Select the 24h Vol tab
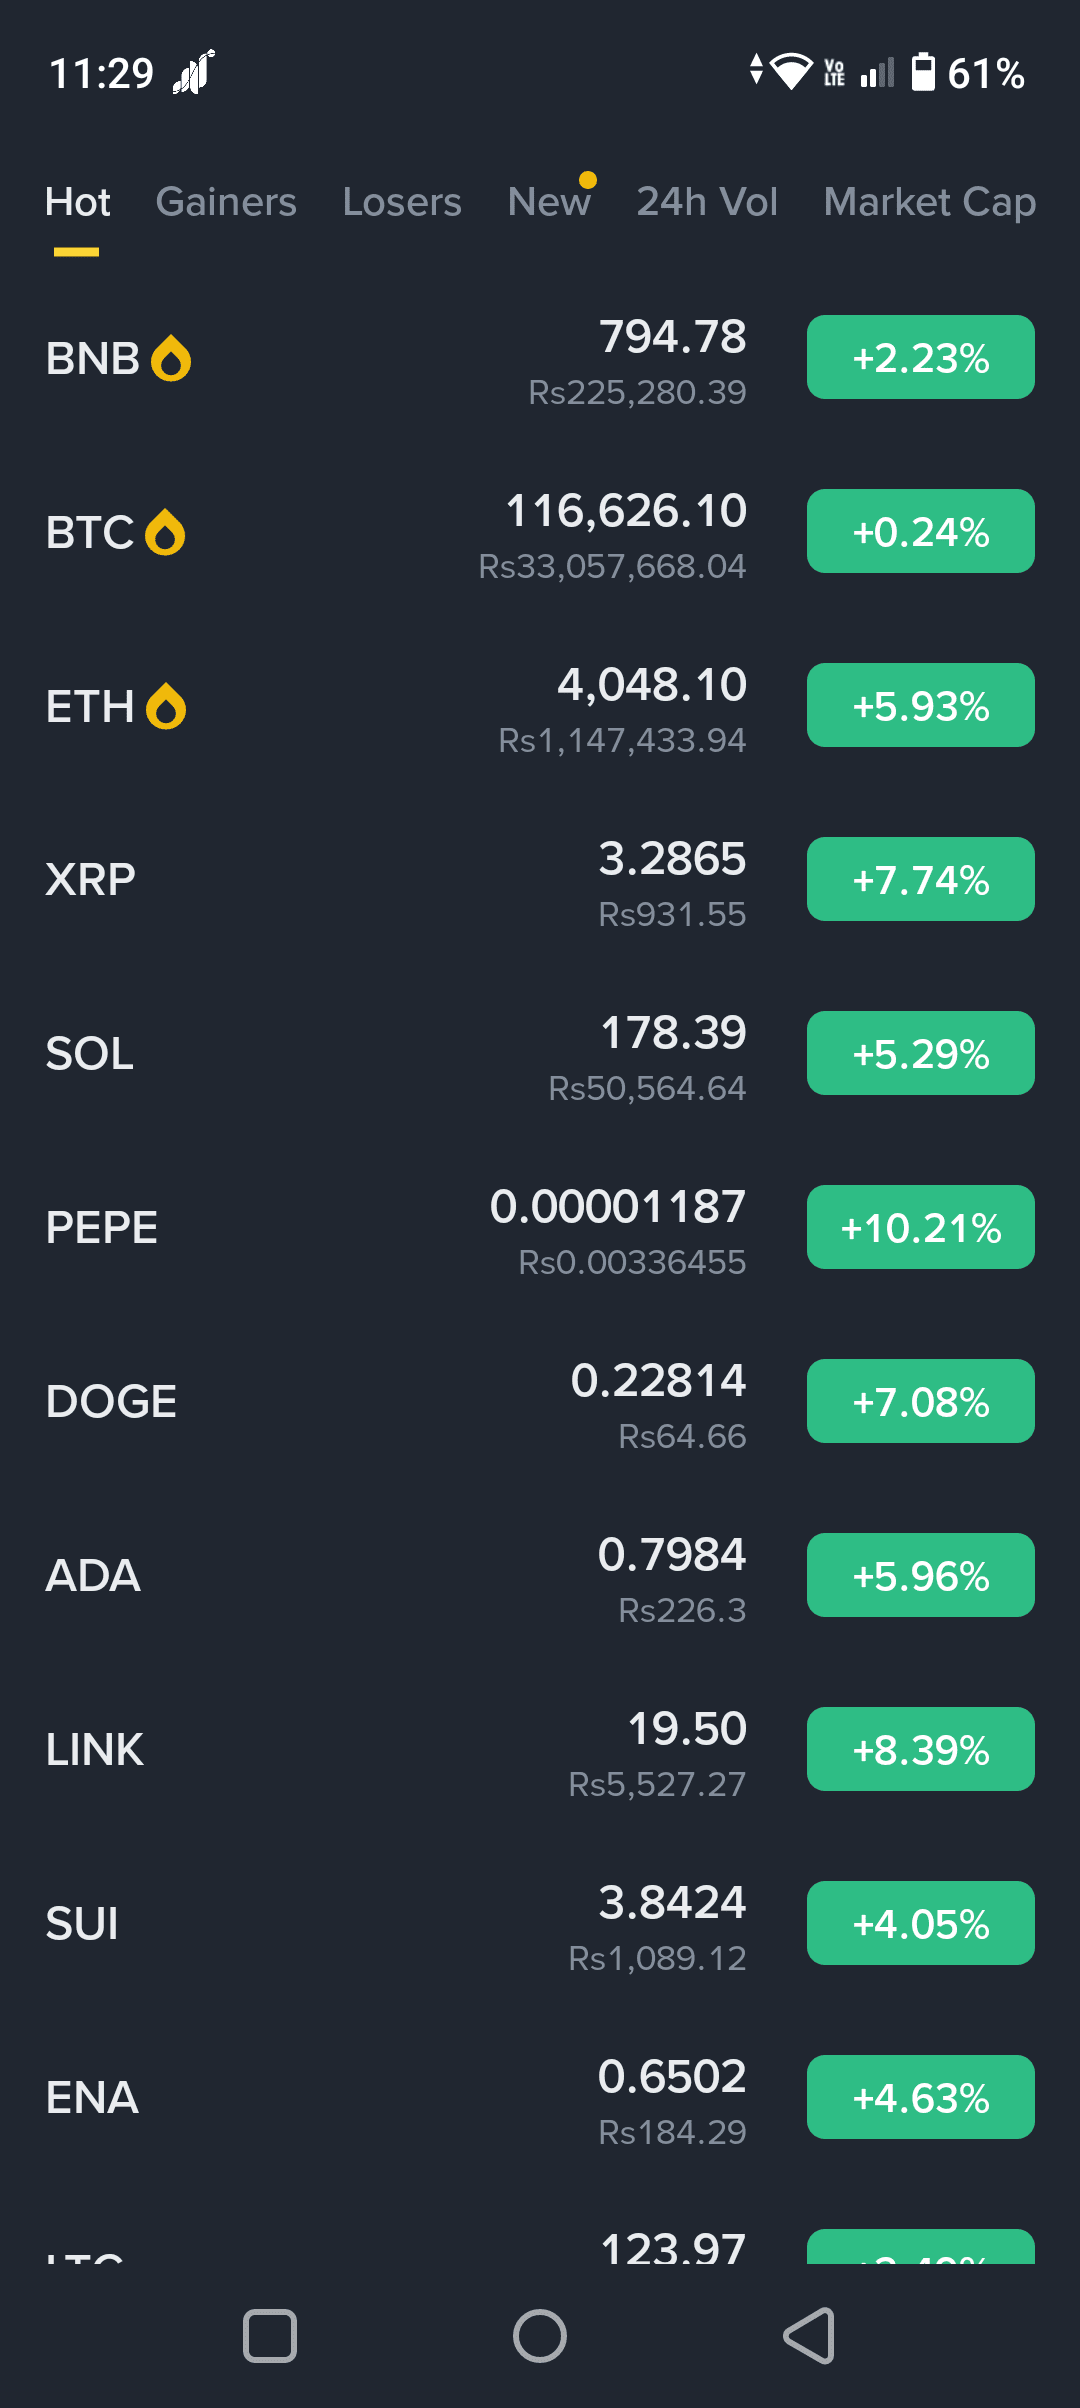1080x2408 pixels. pos(707,202)
